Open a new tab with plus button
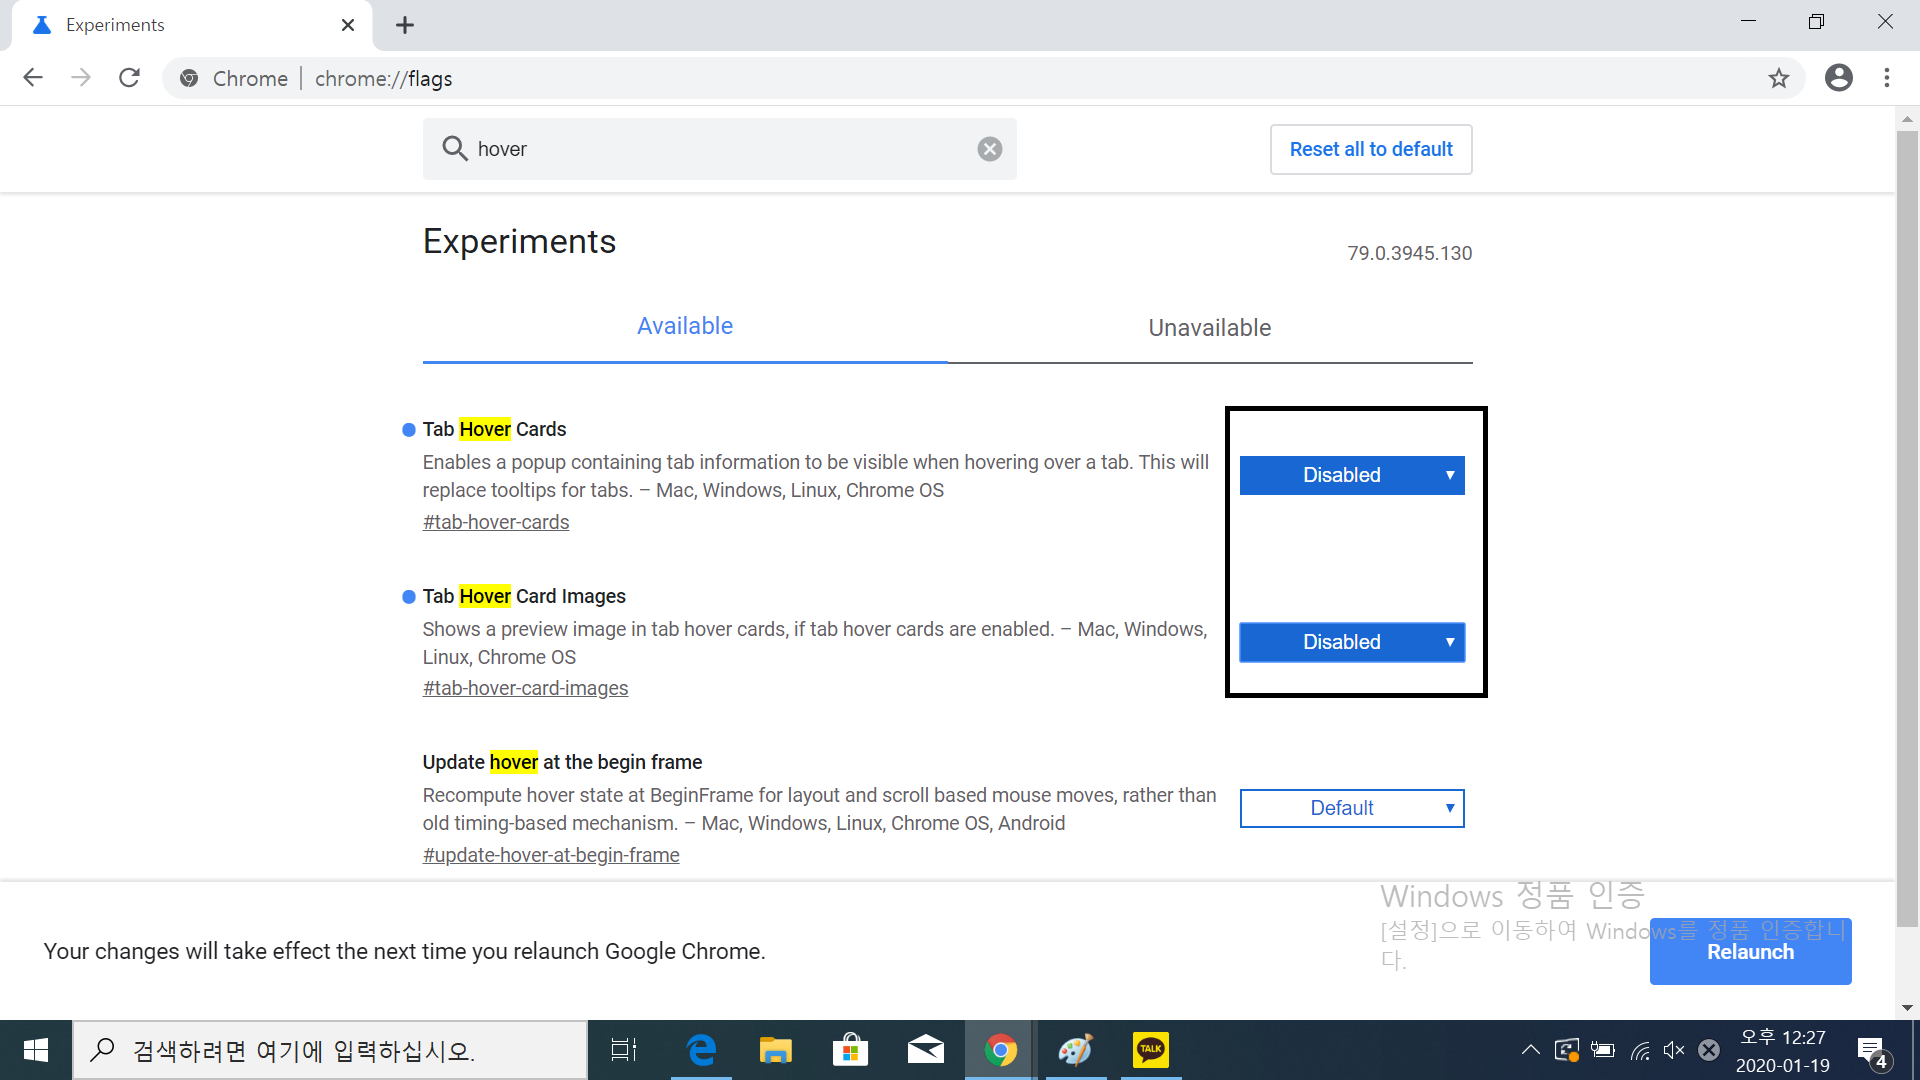This screenshot has height=1080, width=1920. [x=405, y=25]
